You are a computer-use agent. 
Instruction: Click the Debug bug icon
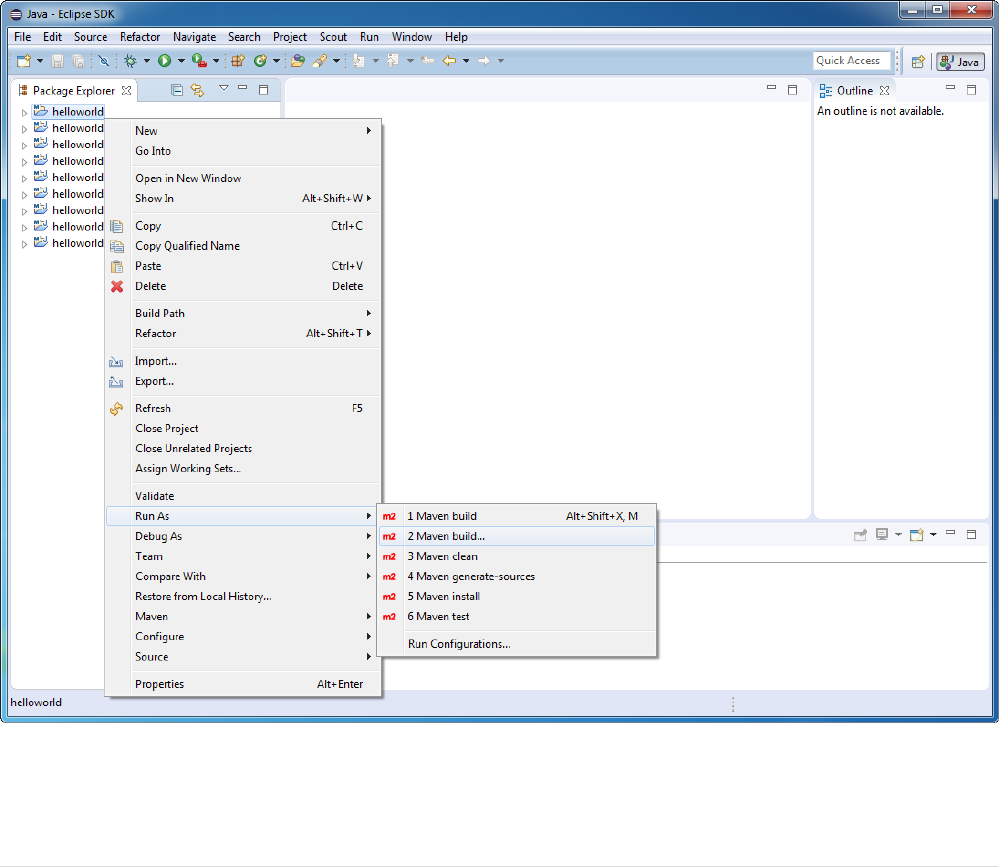(x=131, y=61)
